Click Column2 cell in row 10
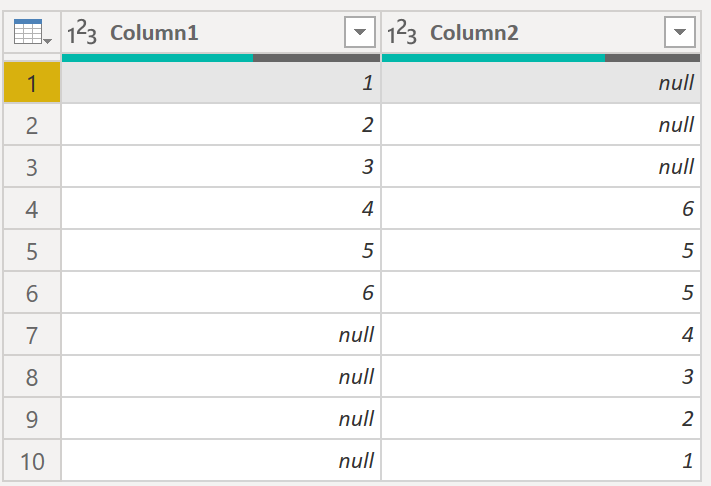711x486 pixels. coord(541,461)
